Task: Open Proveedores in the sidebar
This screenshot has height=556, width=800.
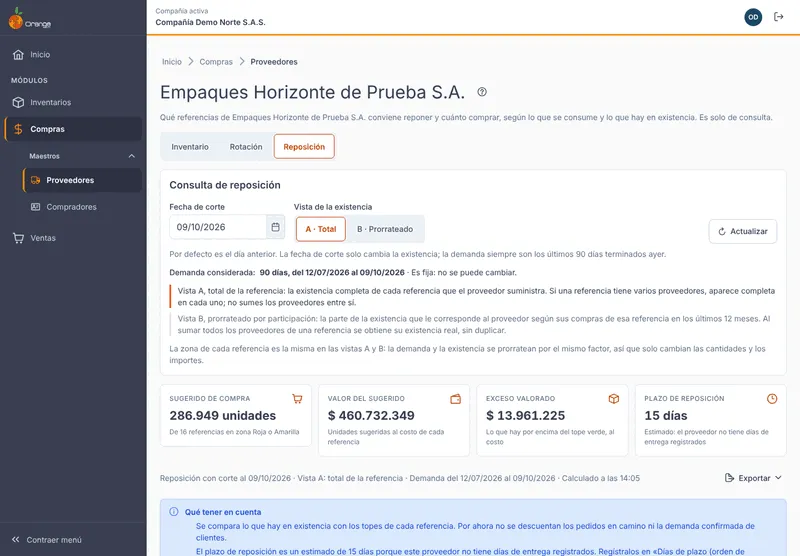Action: pyautogui.click(x=82, y=180)
